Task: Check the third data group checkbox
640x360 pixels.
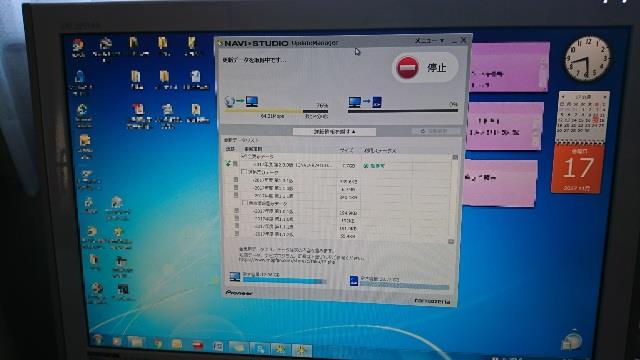Action: point(244,203)
